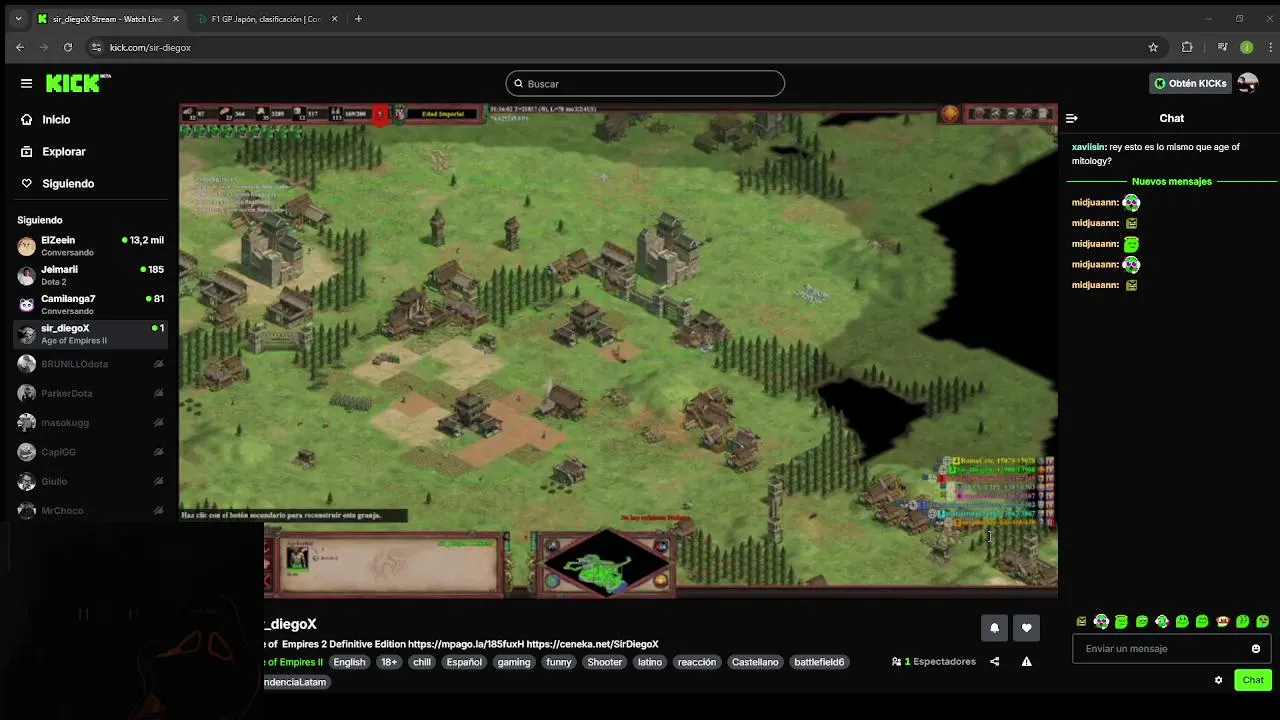Toggle stream notifications bell button
This screenshot has width=1280, height=720.
click(x=994, y=627)
